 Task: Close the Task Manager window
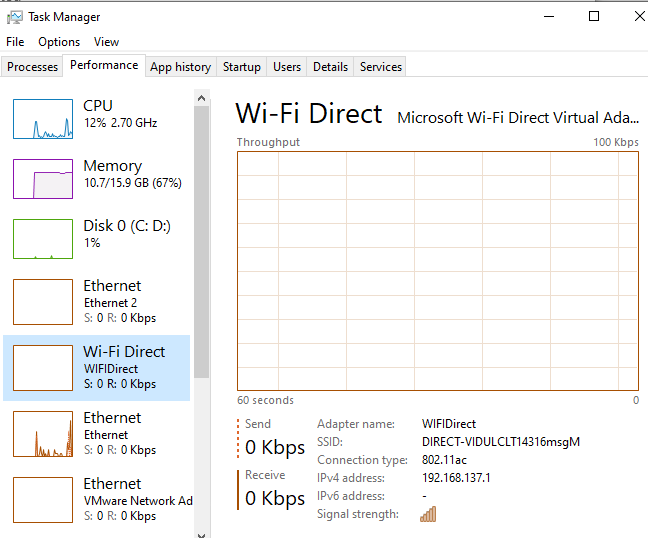click(639, 17)
